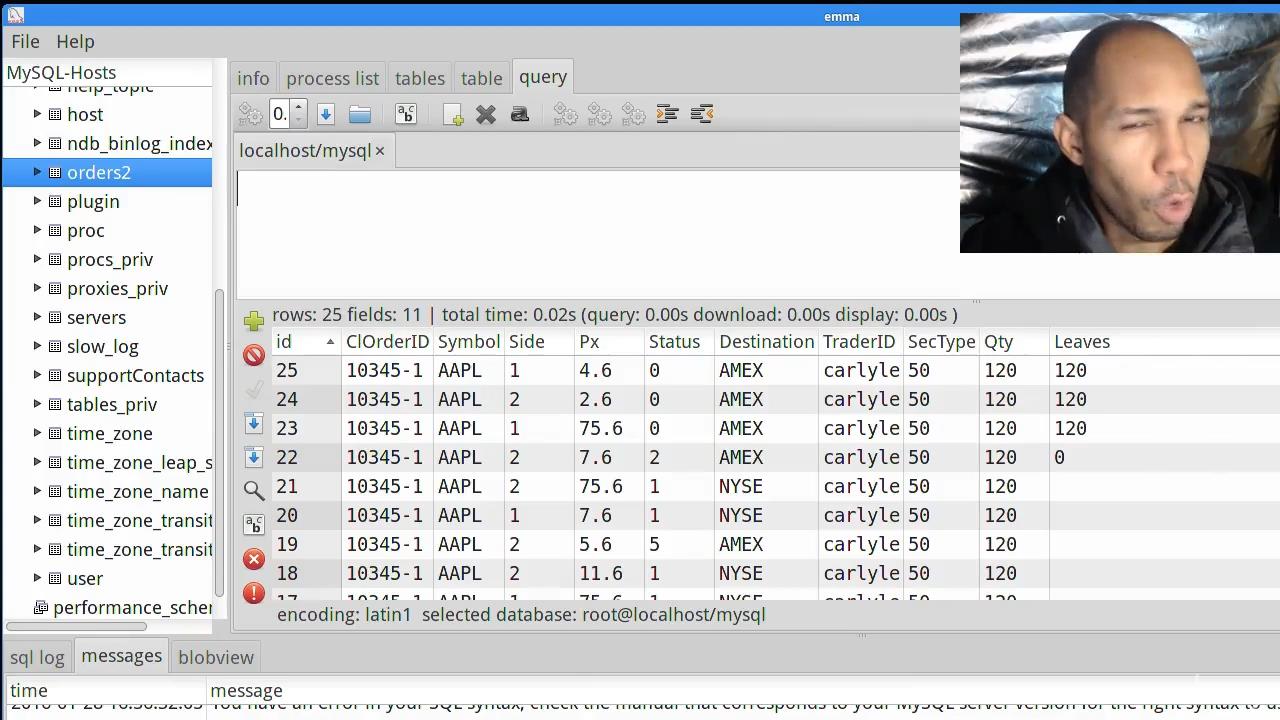The width and height of the screenshot is (1280, 720).
Task: Switch to the table tab
Action: 481,78
